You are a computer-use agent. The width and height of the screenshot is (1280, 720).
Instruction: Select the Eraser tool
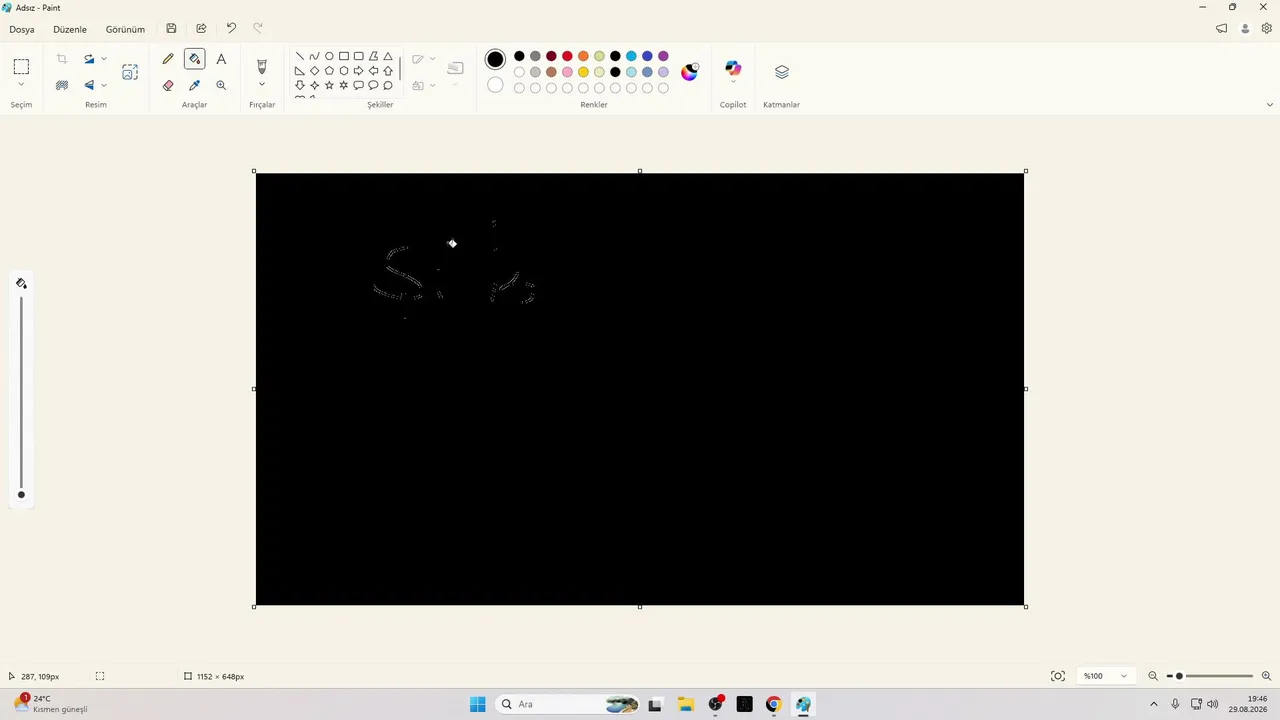click(168, 86)
